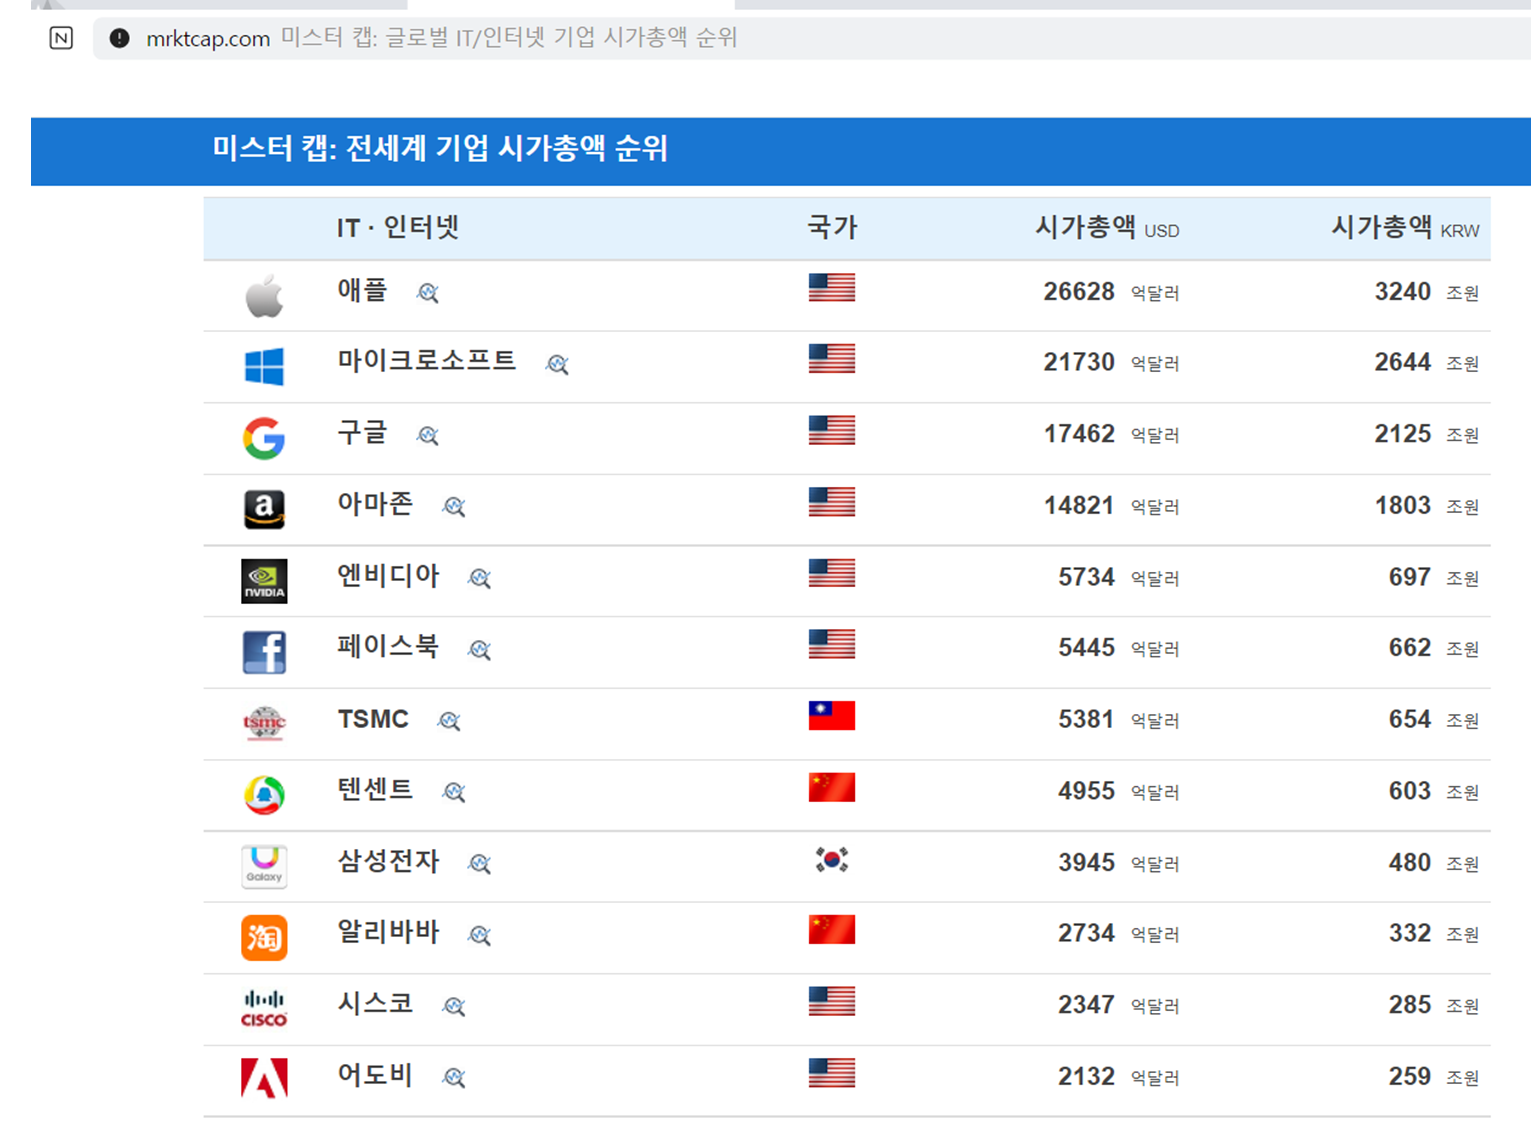Click the Apple logo icon

264,296
